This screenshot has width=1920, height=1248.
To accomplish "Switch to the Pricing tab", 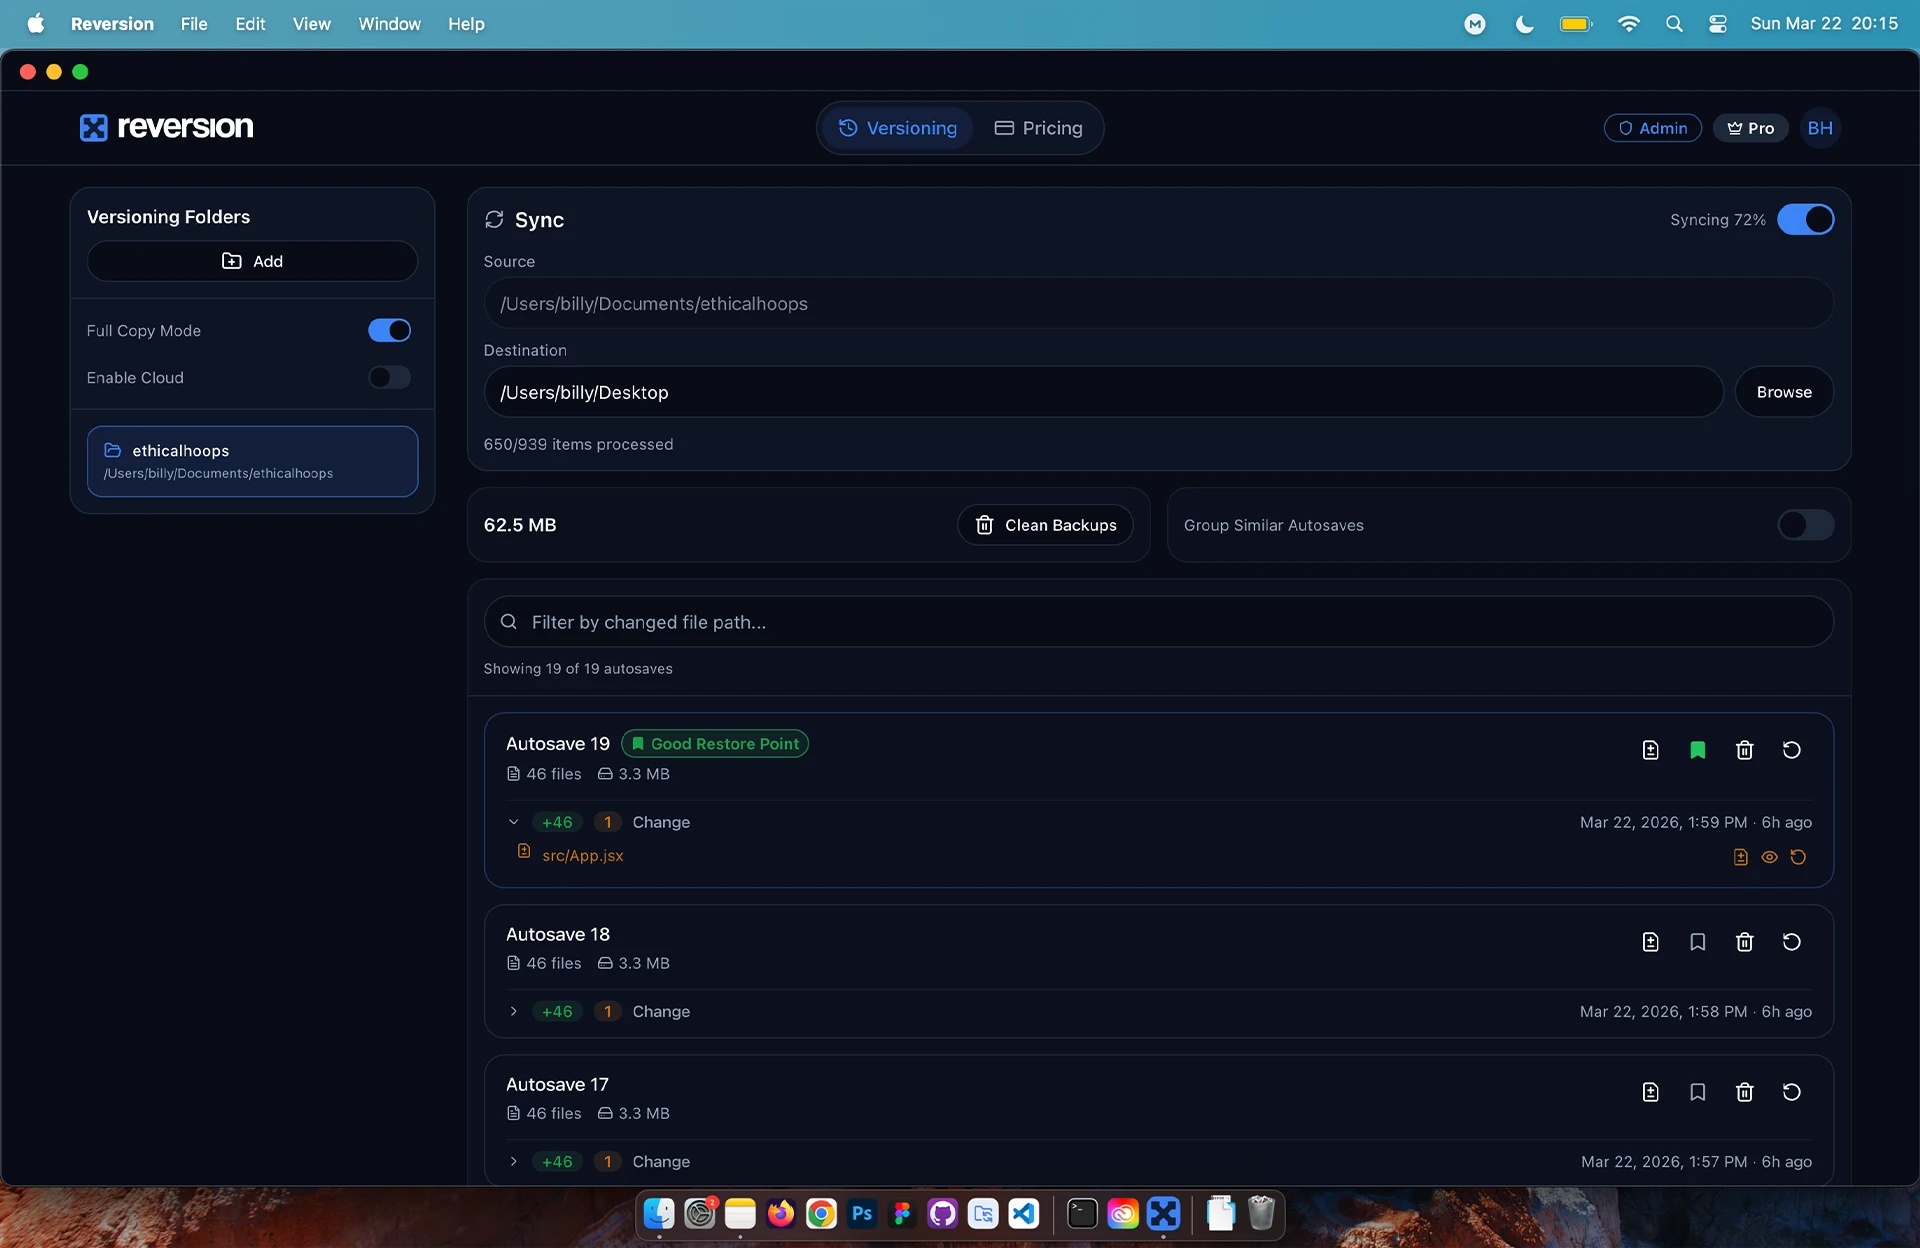I will point(1038,128).
